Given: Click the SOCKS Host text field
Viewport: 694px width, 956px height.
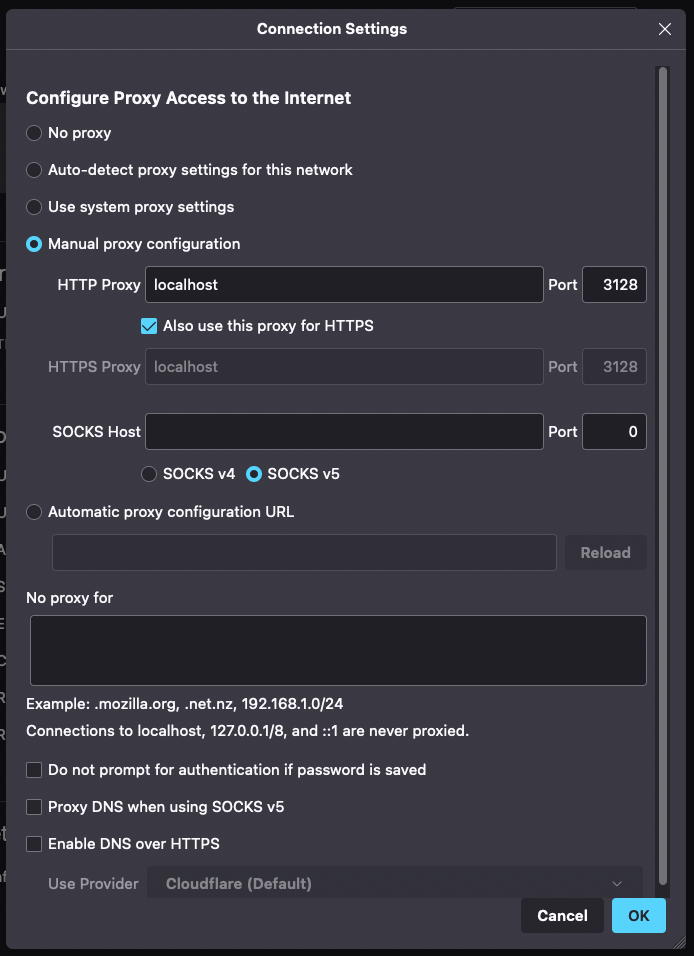Looking at the screenshot, I should (x=344, y=432).
